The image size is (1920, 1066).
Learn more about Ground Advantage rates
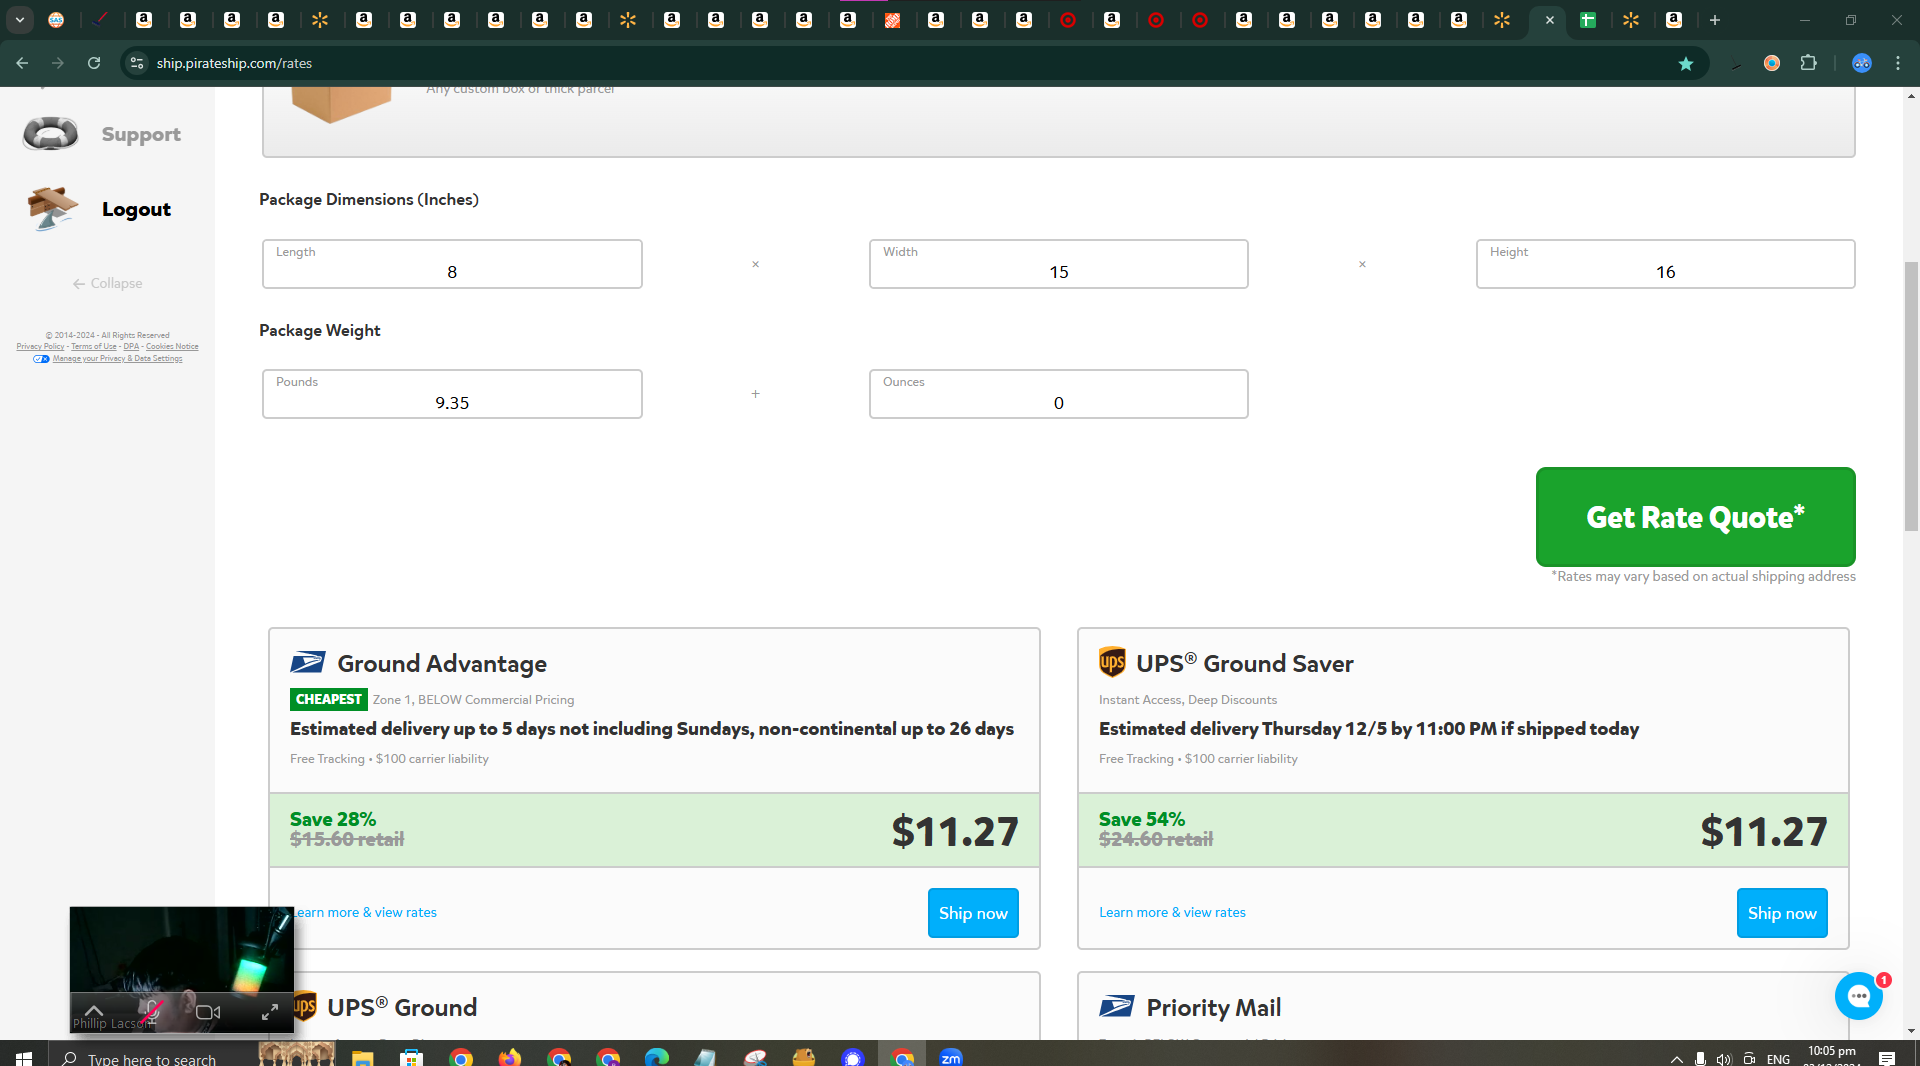point(365,912)
